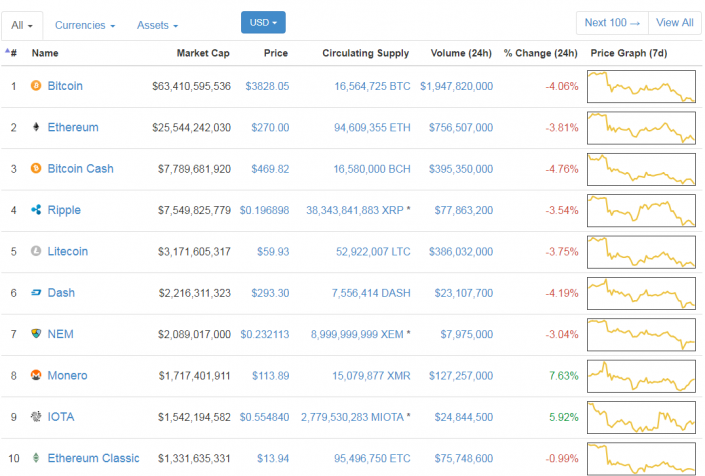This screenshot has height=476, width=705.
Task: Click the NEM logo icon
Action: pos(37,334)
